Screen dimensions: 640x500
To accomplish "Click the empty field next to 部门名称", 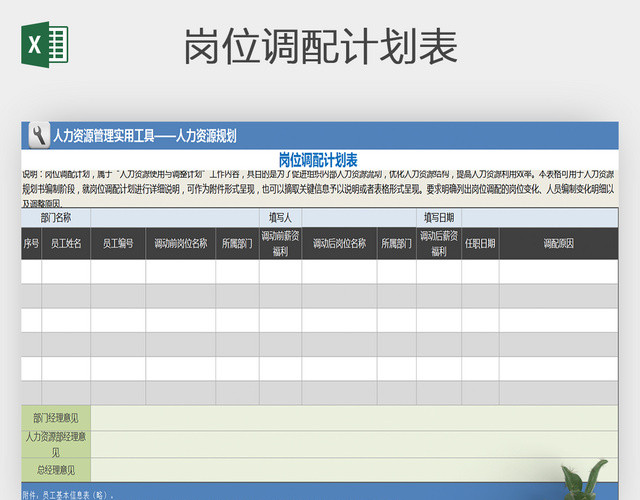I will point(175,218).
